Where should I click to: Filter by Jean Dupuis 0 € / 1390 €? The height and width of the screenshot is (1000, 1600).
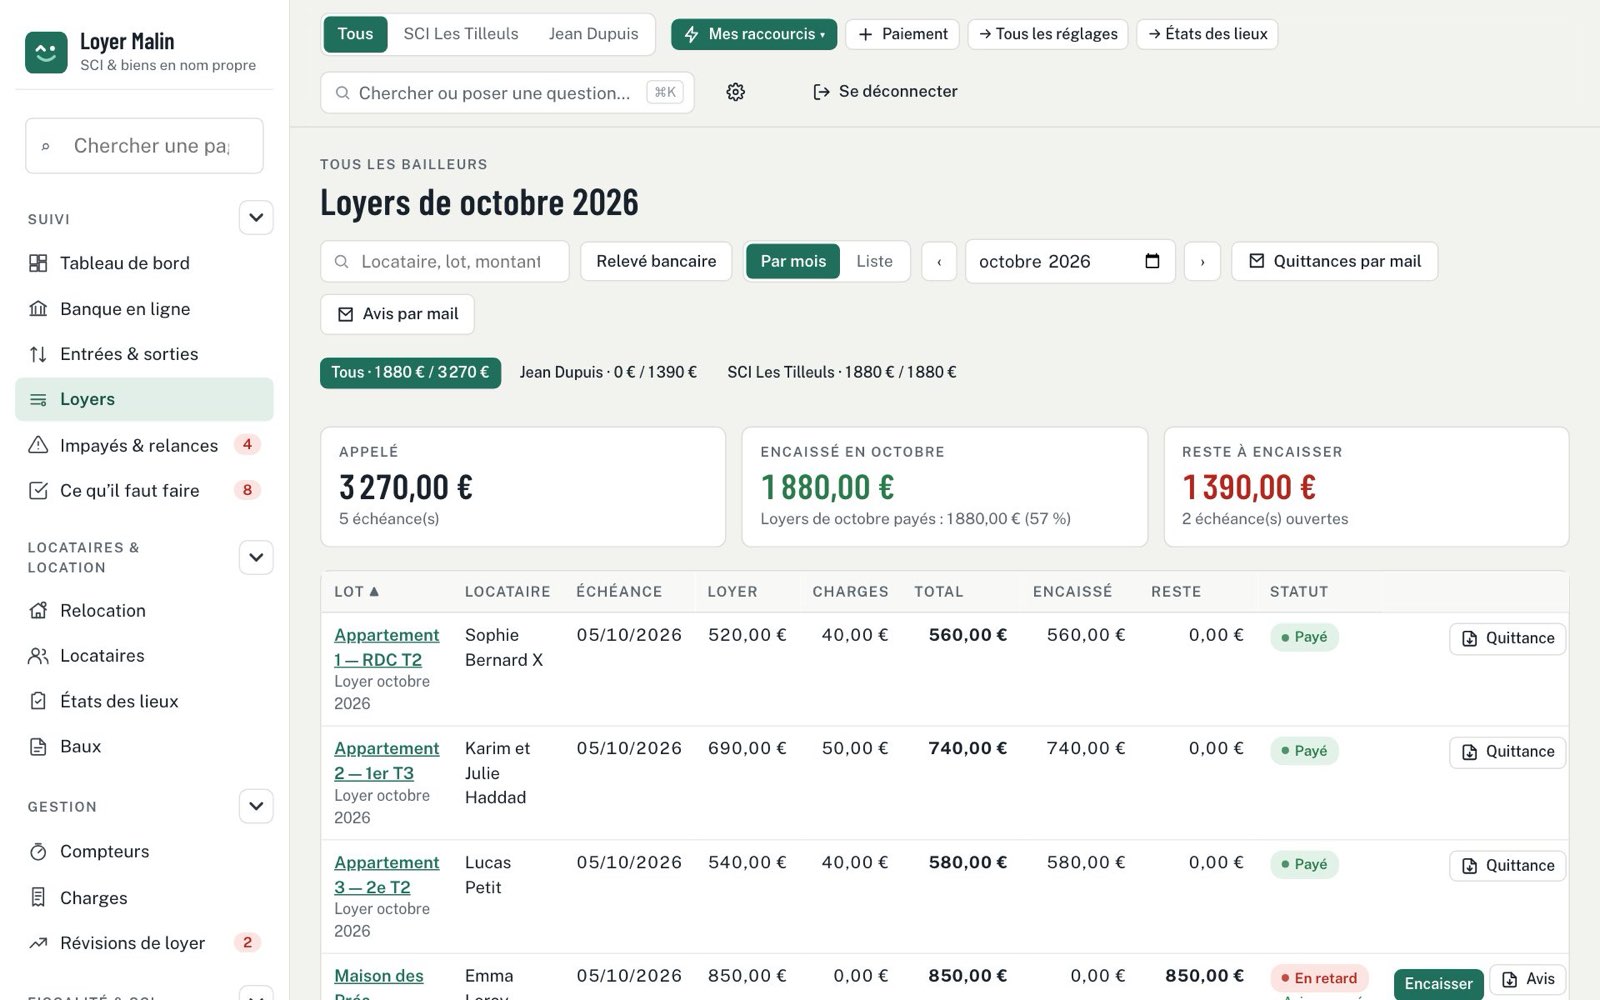[608, 372]
